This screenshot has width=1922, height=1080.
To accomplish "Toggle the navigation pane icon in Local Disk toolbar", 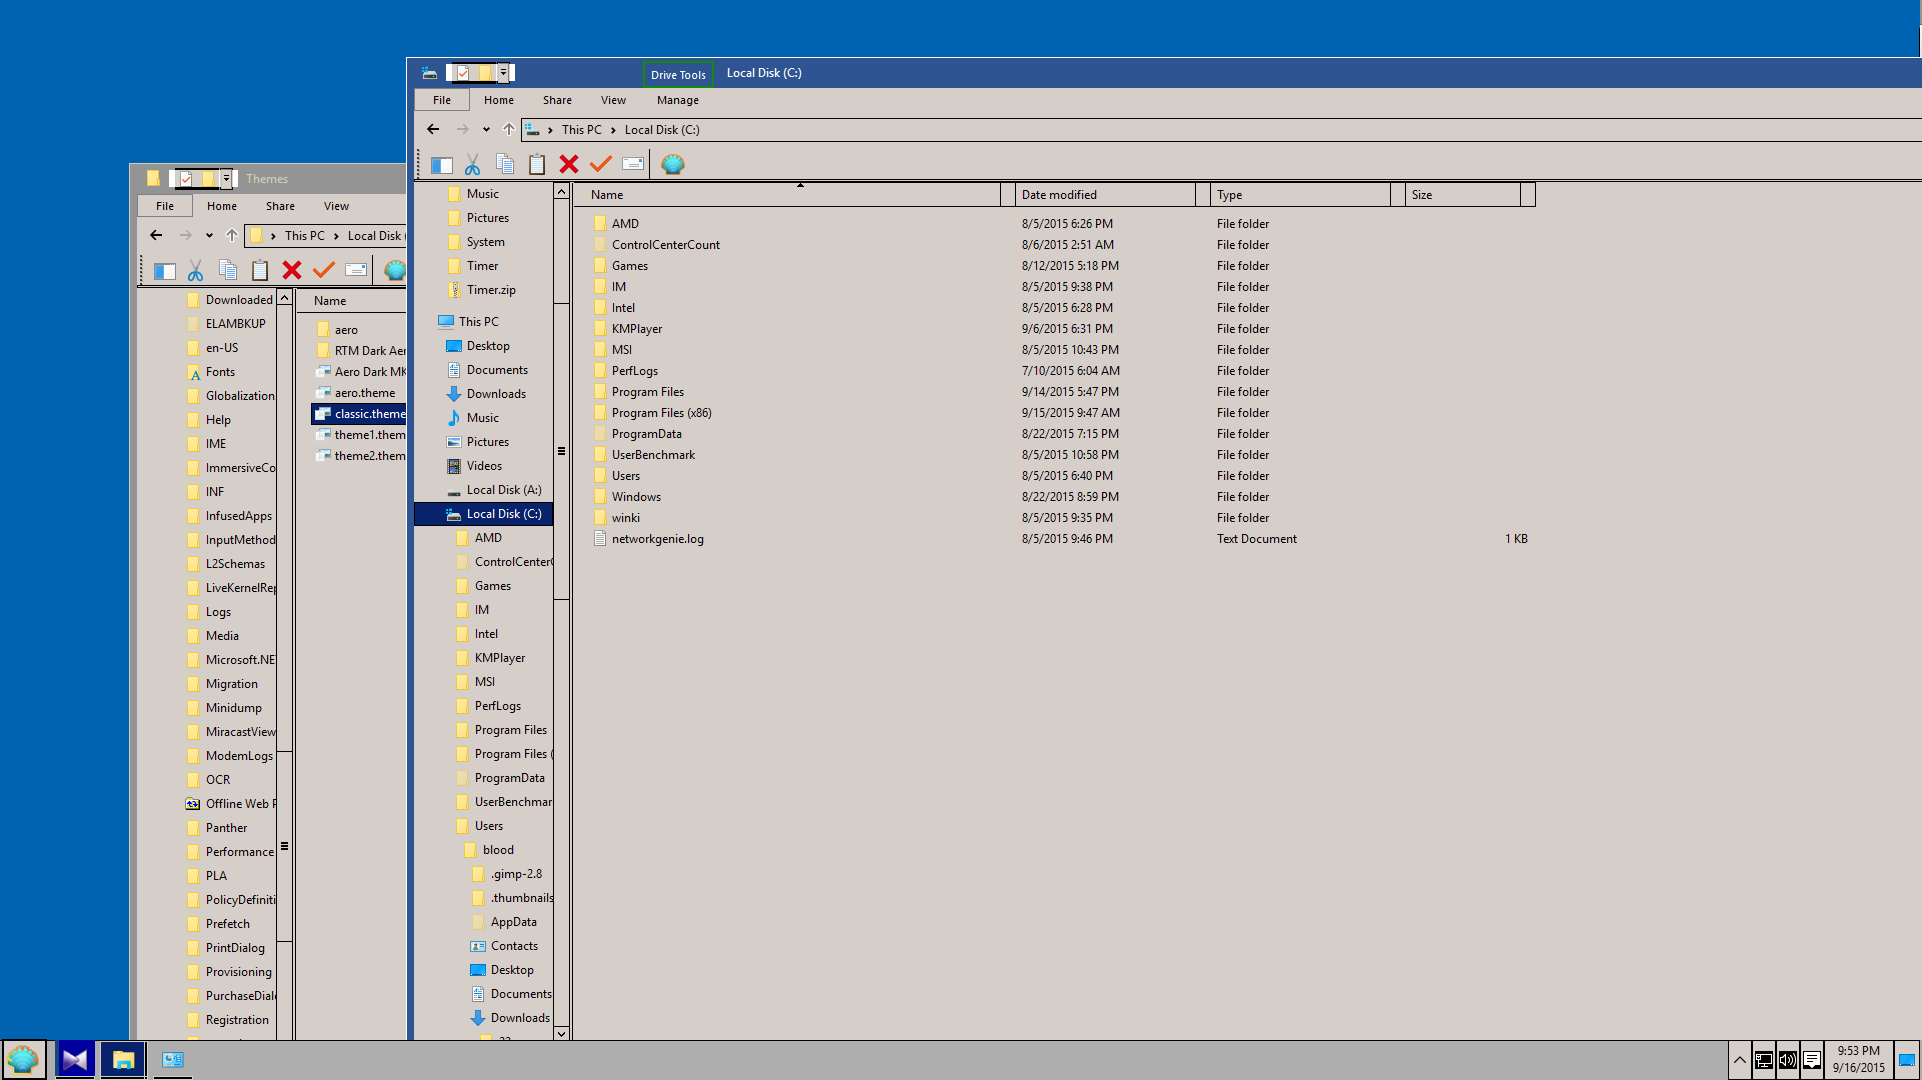I will [441, 165].
